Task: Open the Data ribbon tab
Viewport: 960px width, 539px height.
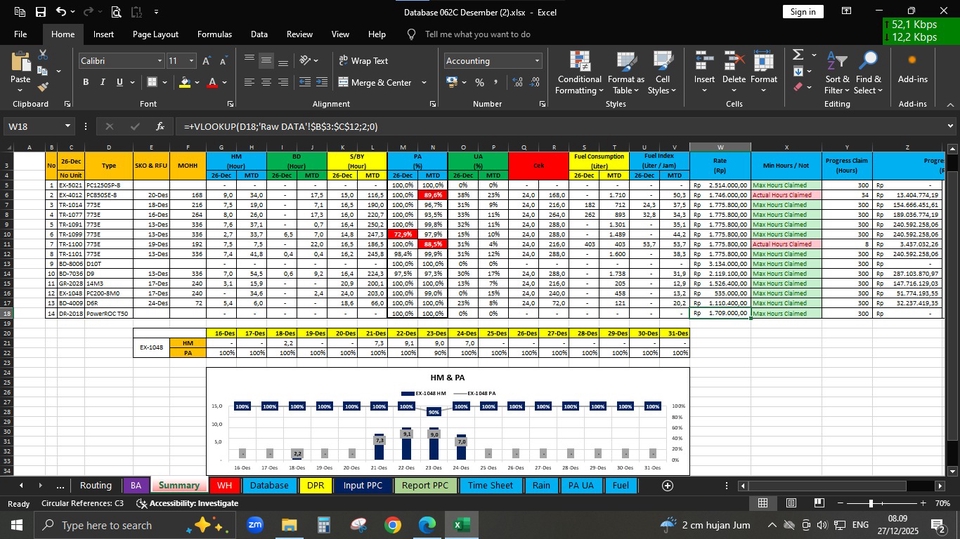Action: point(259,34)
